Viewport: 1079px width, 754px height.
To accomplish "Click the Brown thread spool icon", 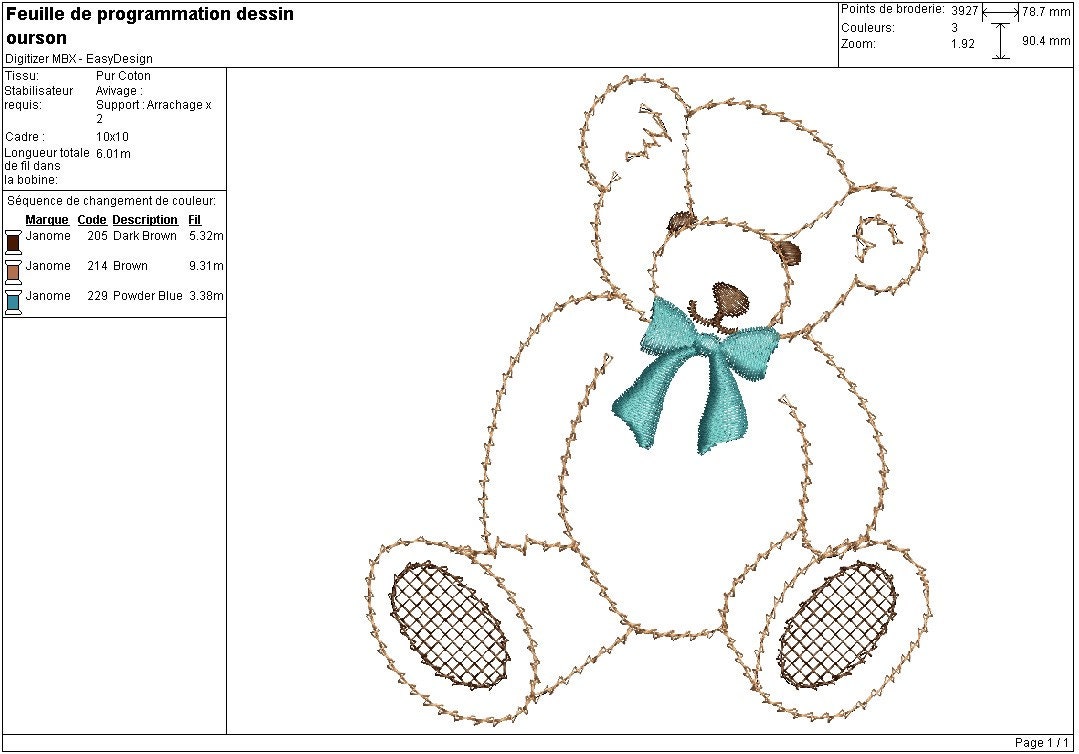I will 13,272.
